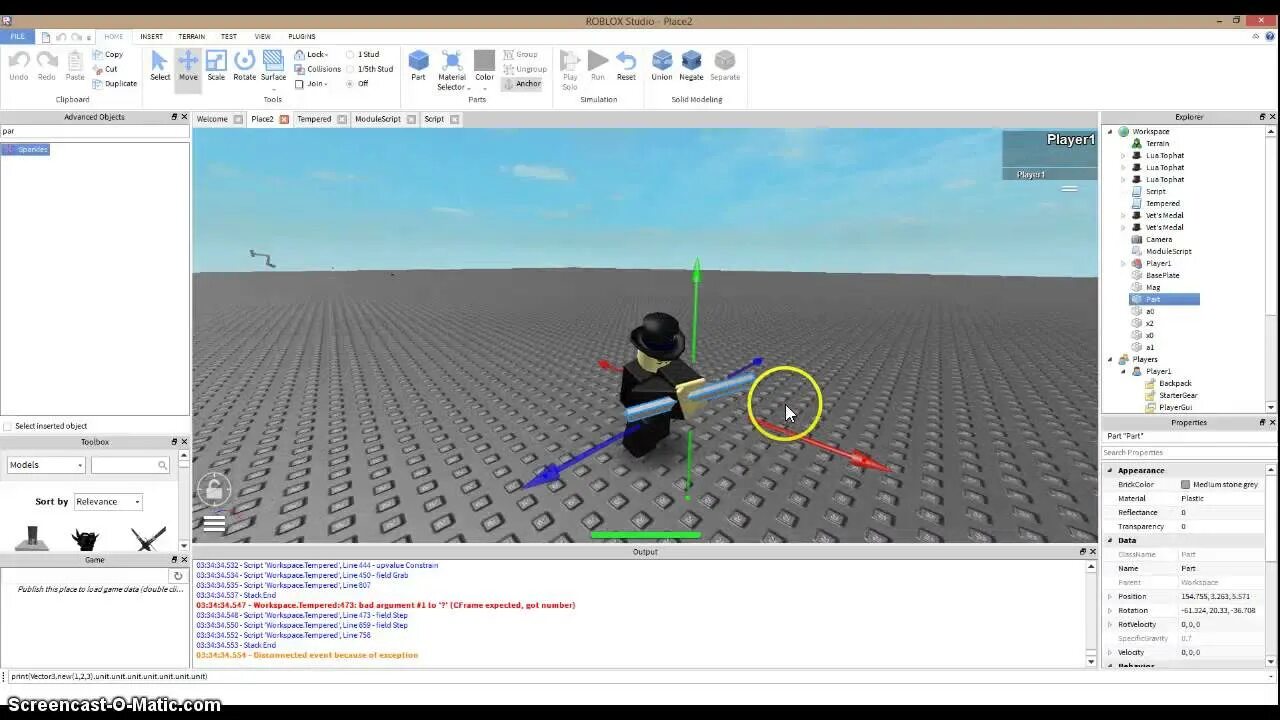Negate the selected part
This screenshot has width=1280, height=720.
point(691,66)
